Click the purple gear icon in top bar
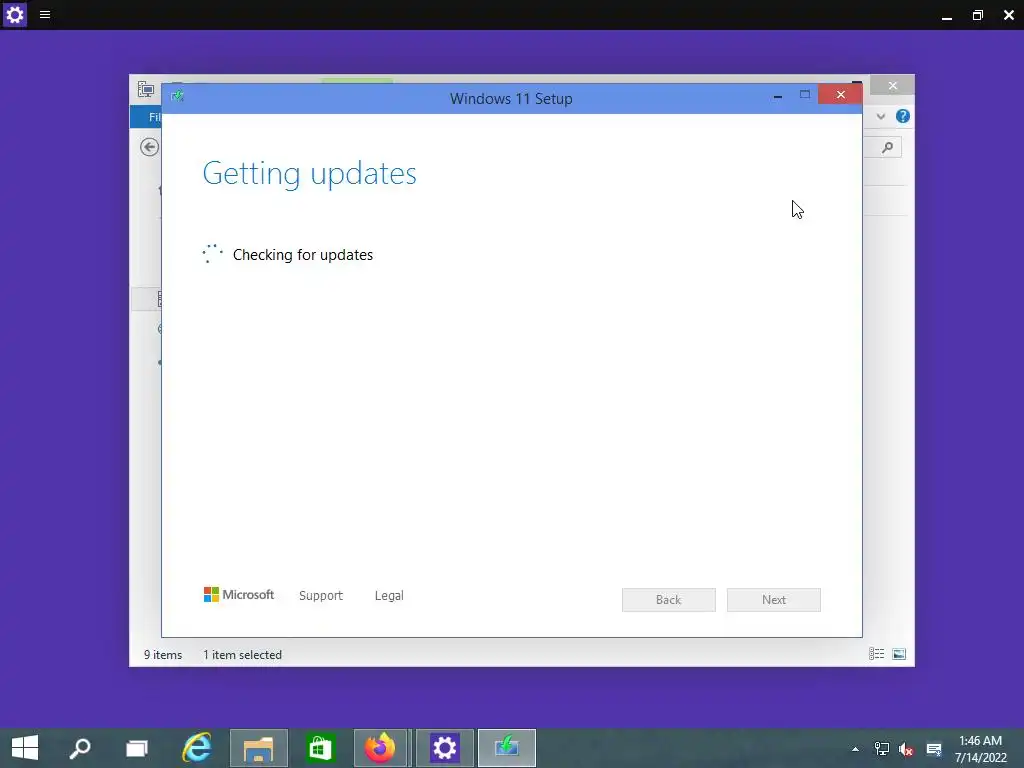The height and width of the screenshot is (768, 1024). pos(14,14)
